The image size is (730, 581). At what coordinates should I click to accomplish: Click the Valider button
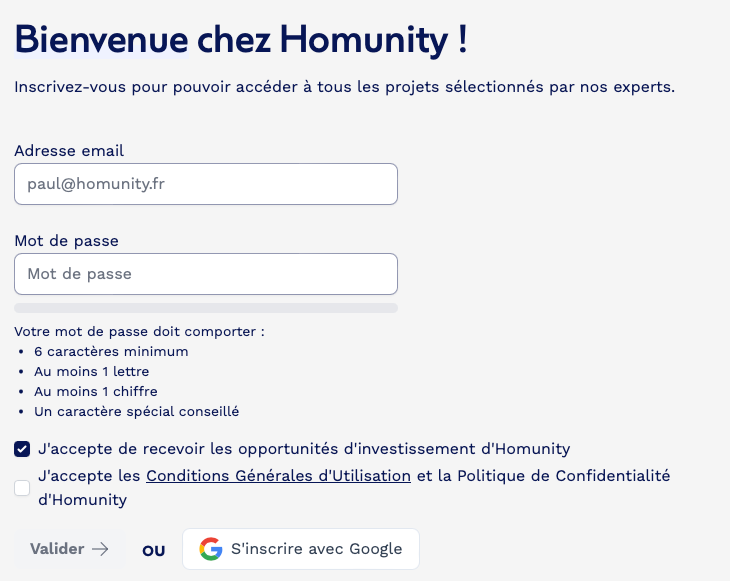70,549
